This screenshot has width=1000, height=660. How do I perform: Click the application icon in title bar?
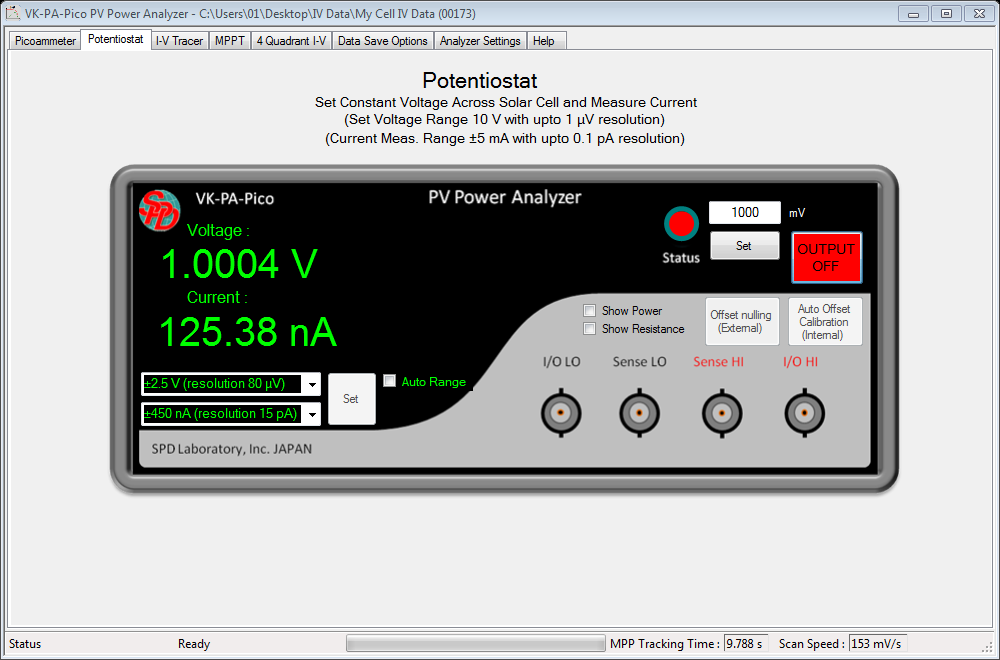[12, 13]
